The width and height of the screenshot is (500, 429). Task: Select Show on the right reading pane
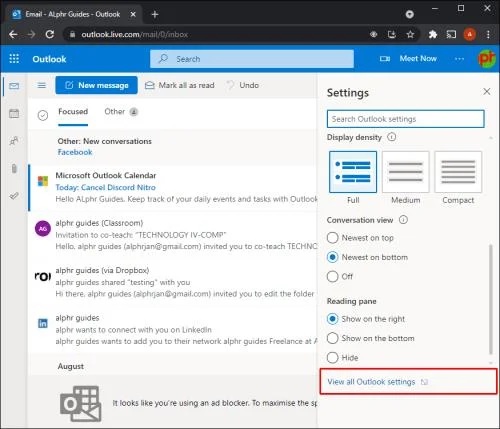tap(332, 319)
